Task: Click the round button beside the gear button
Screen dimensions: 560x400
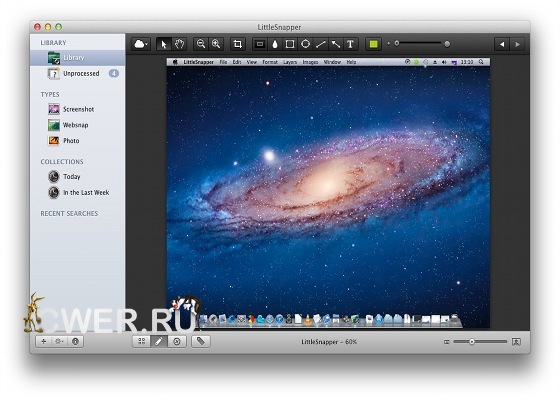Action: tap(75, 341)
